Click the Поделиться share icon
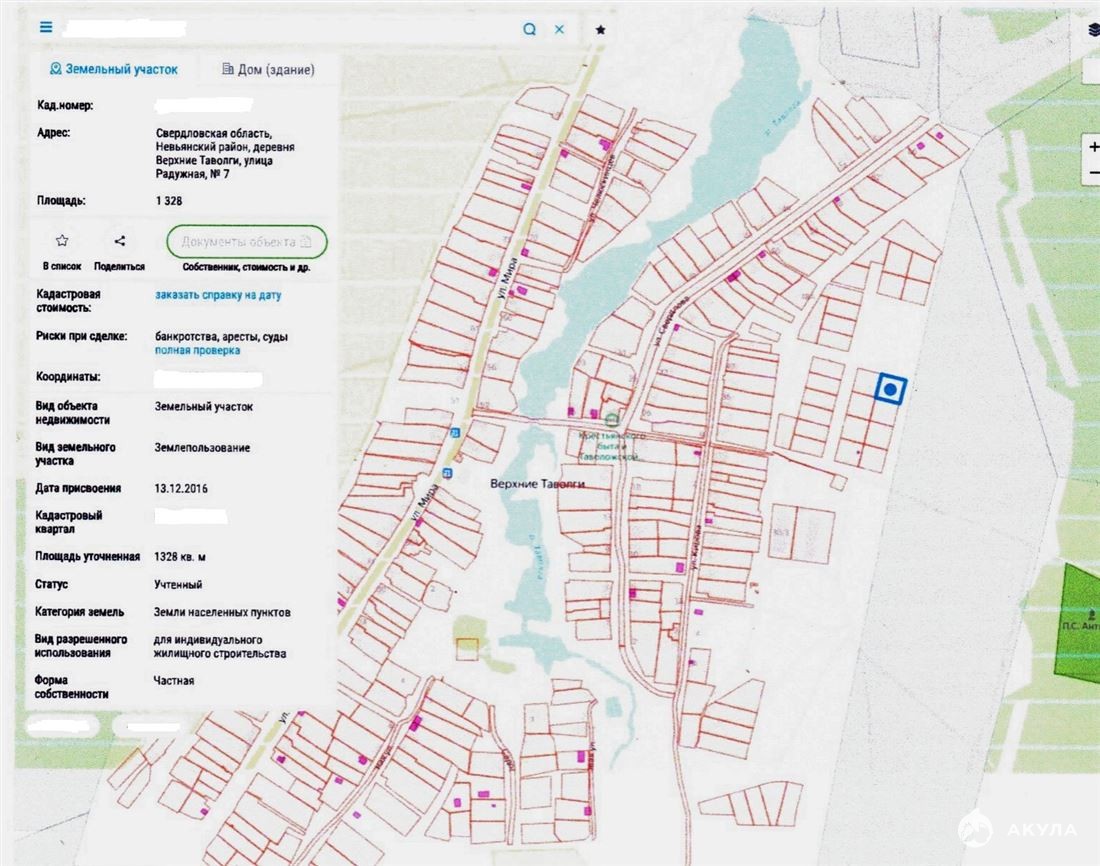The height and width of the screenshot is (866, 1100). (119, 241)
